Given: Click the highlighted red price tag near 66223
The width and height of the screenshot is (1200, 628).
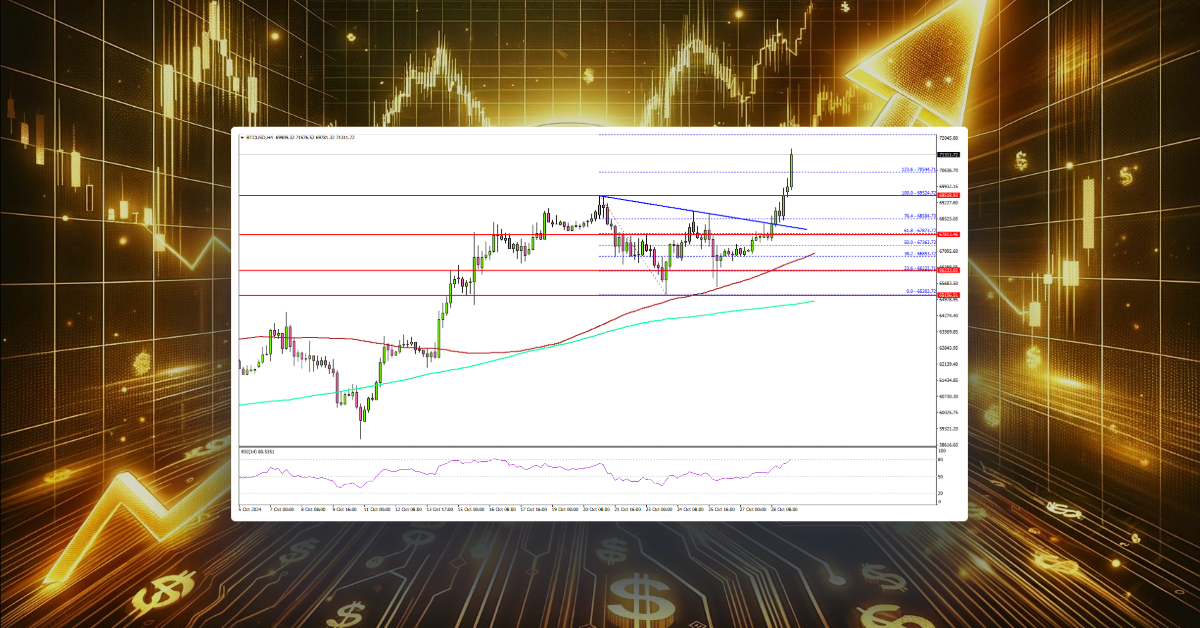Looking at the screenshot, I should point(950,270).
